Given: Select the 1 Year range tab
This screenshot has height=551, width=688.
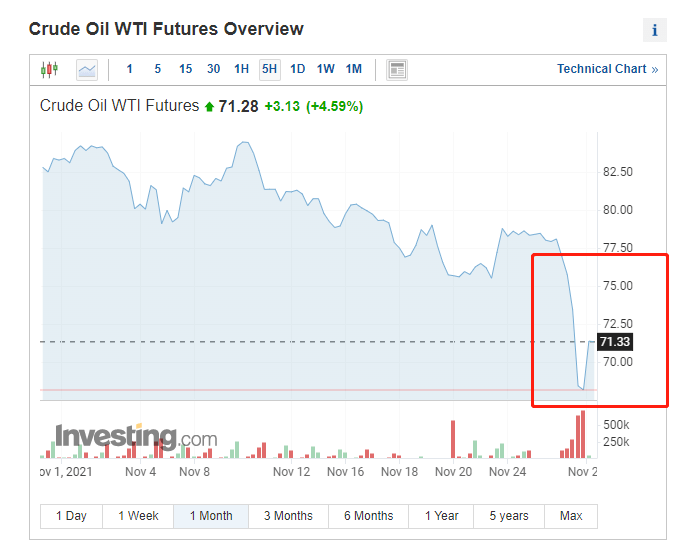Looking at the screenshot, I should [x=441, y=516].
